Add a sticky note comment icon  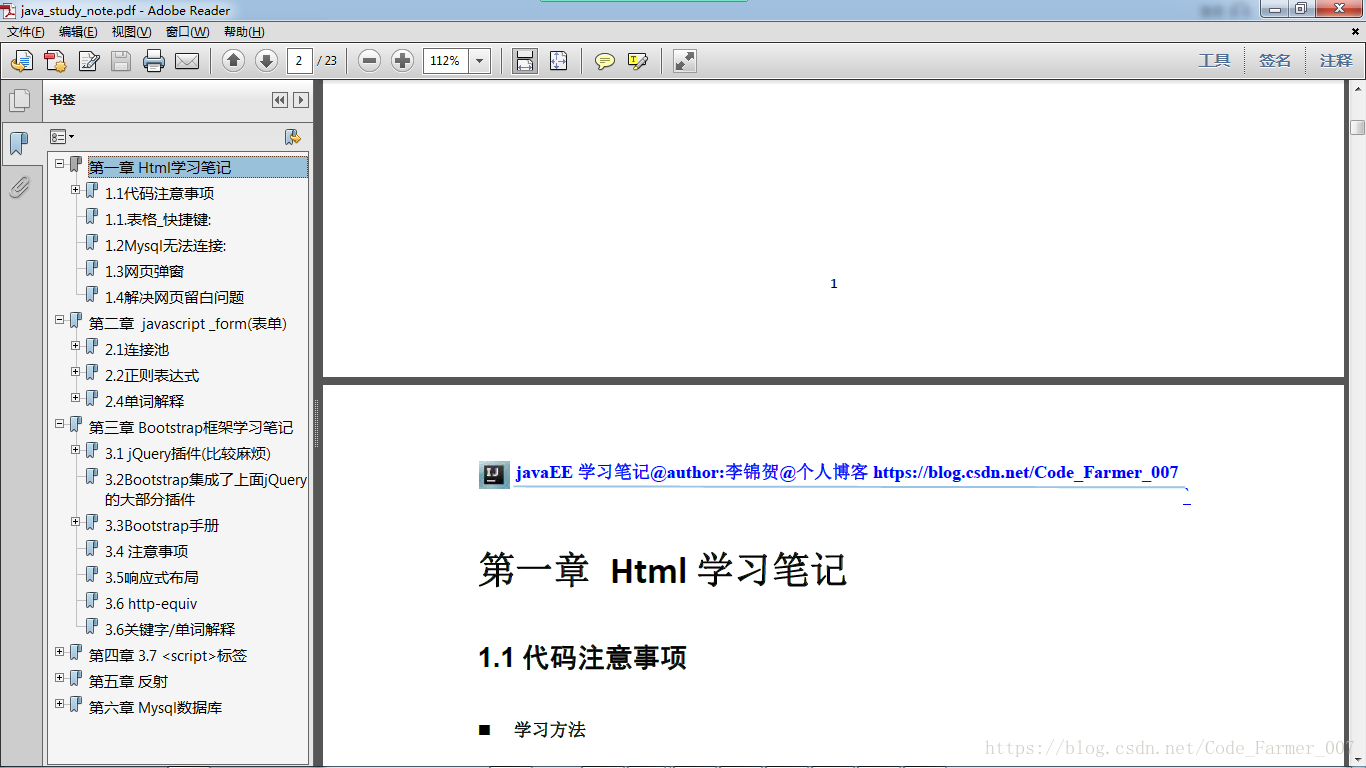pyautogui.click(x=604, y=61)
